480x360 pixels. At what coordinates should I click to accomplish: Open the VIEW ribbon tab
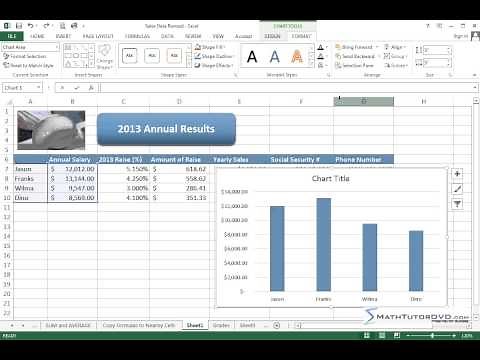(x=218, y=36)
